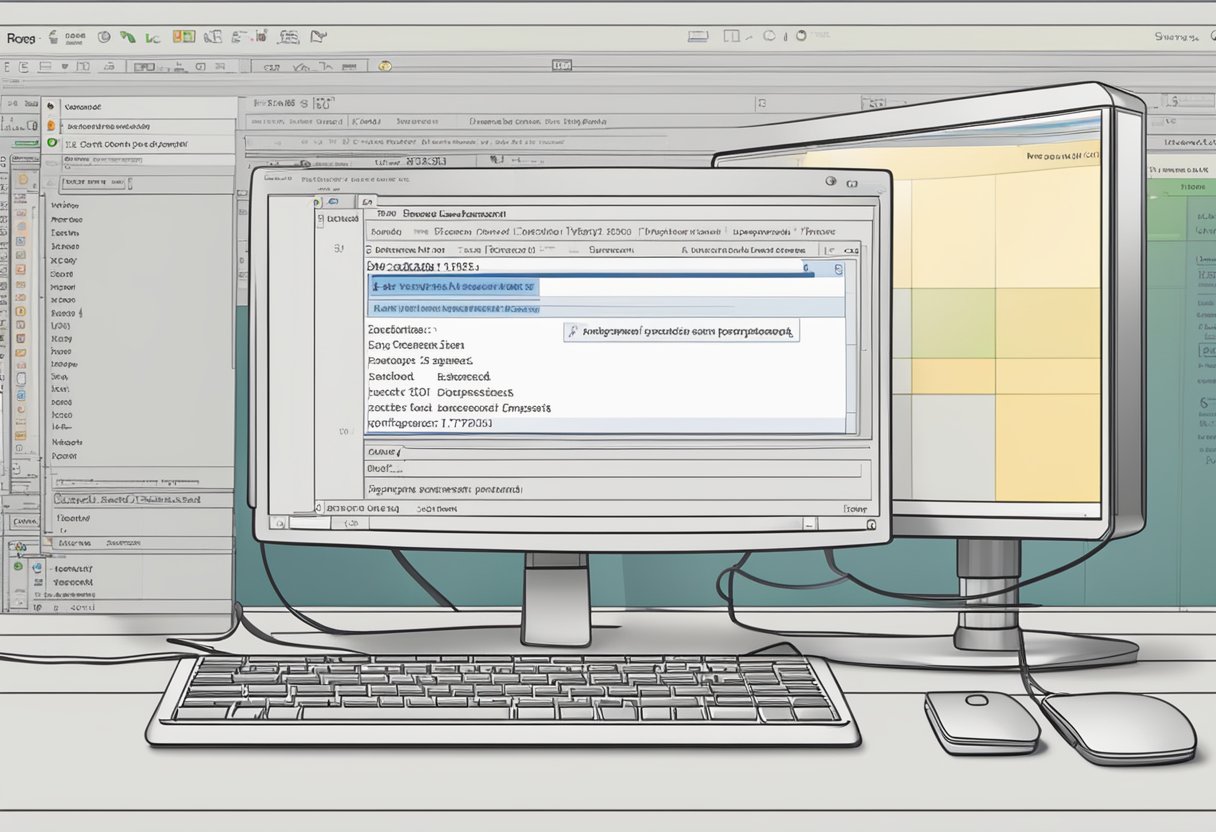The image size is (1216, 832).
Task: Click the slider handle on top toolbar track
Action: coord(561,66)
